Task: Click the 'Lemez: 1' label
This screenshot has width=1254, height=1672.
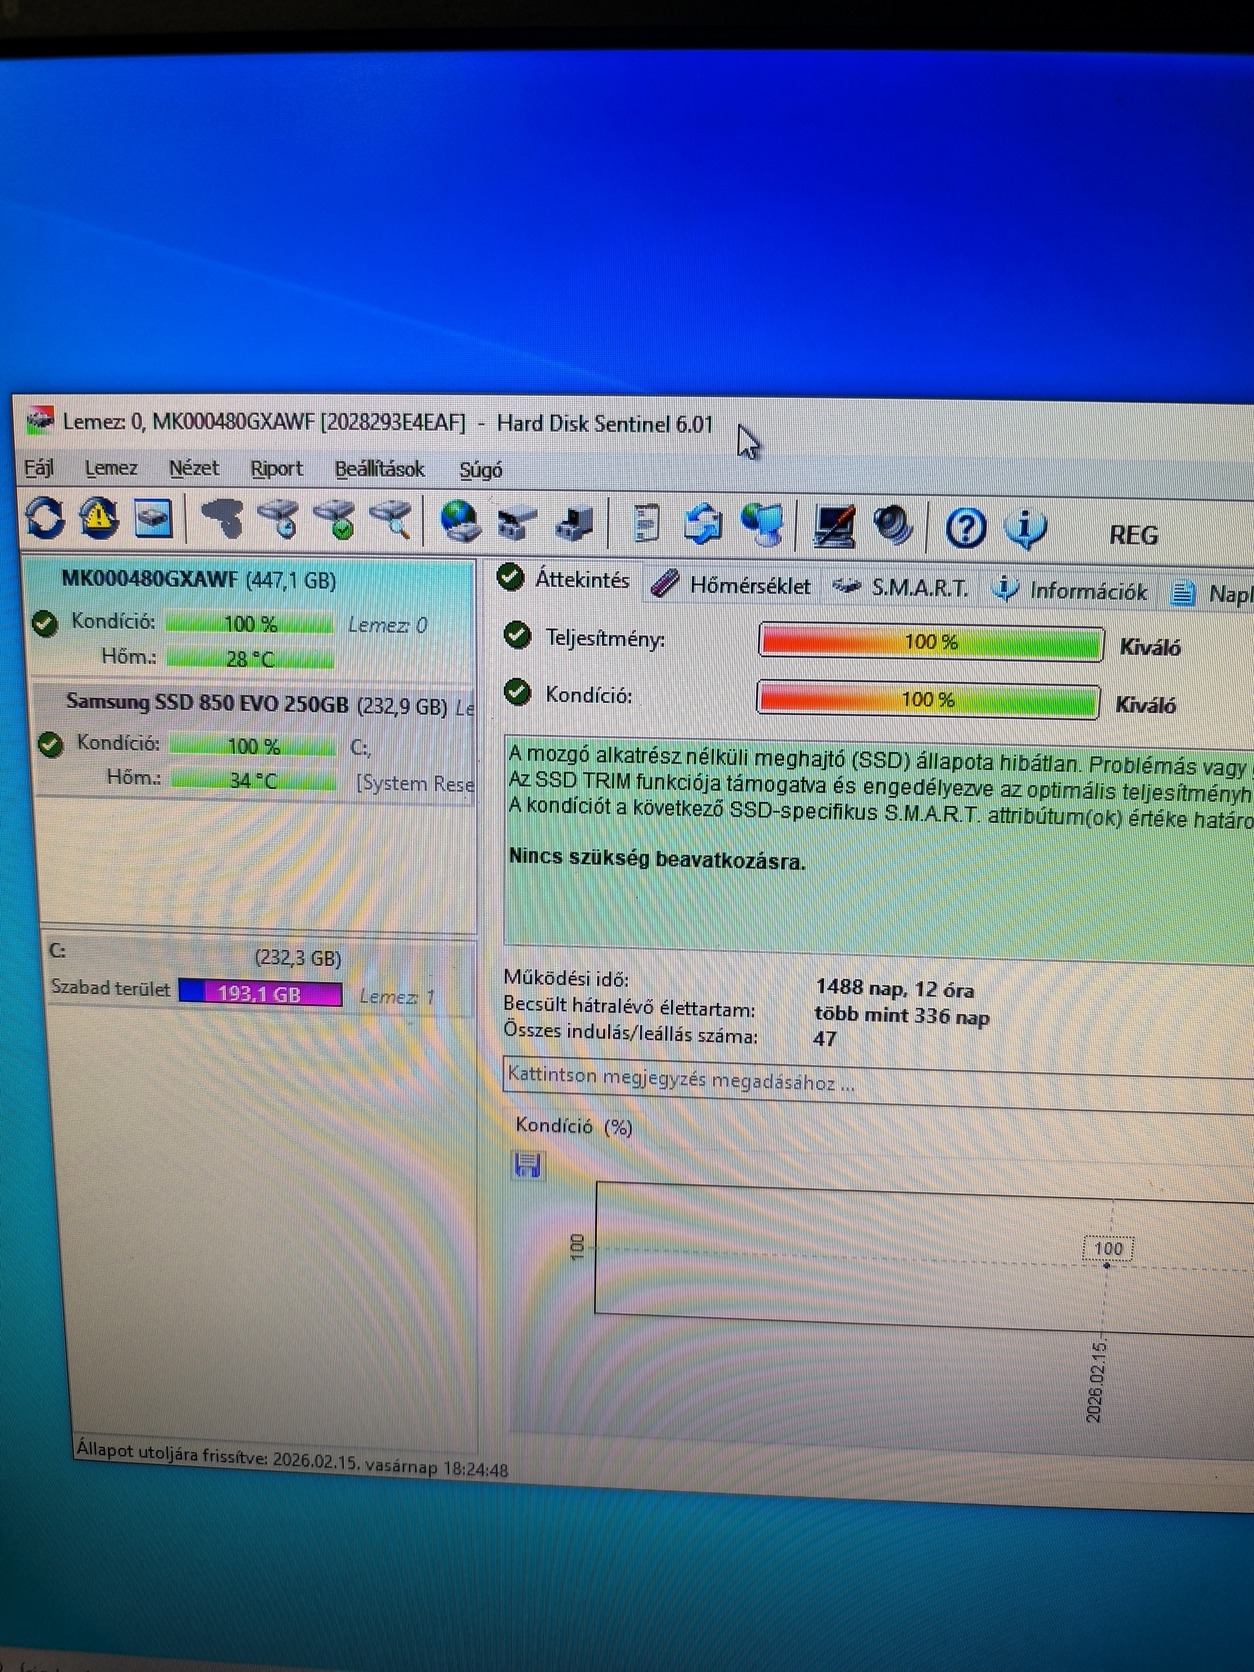Action: [397, 997]
